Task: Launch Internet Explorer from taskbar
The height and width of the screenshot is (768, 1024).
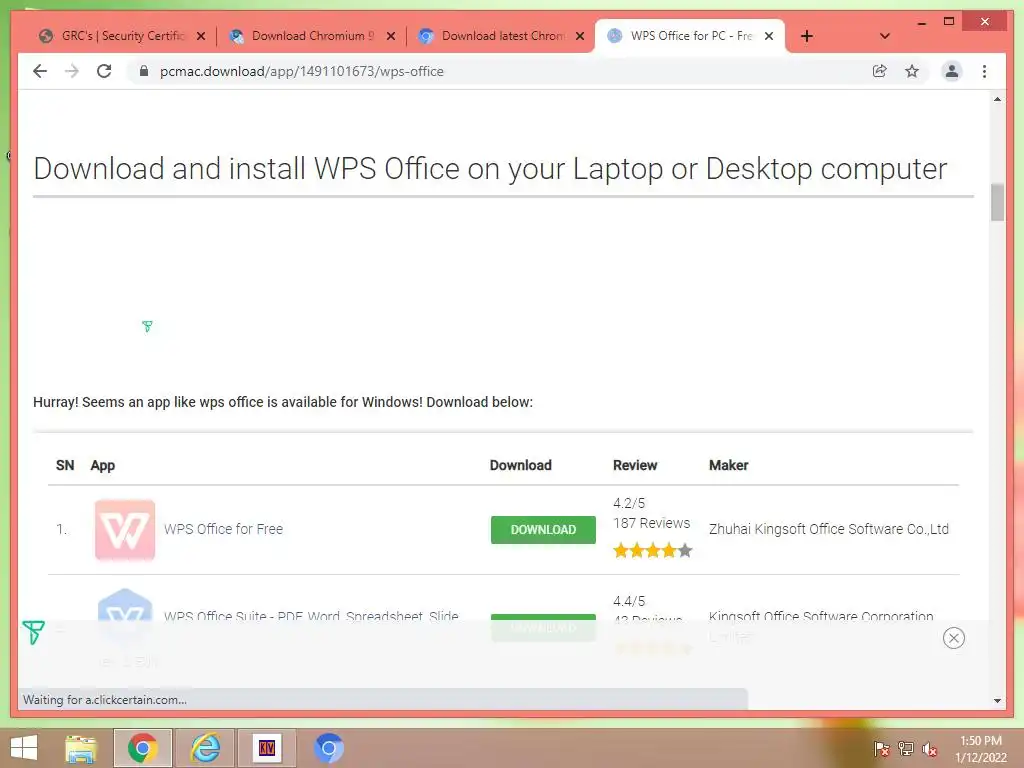Action: tap(205, 748)
